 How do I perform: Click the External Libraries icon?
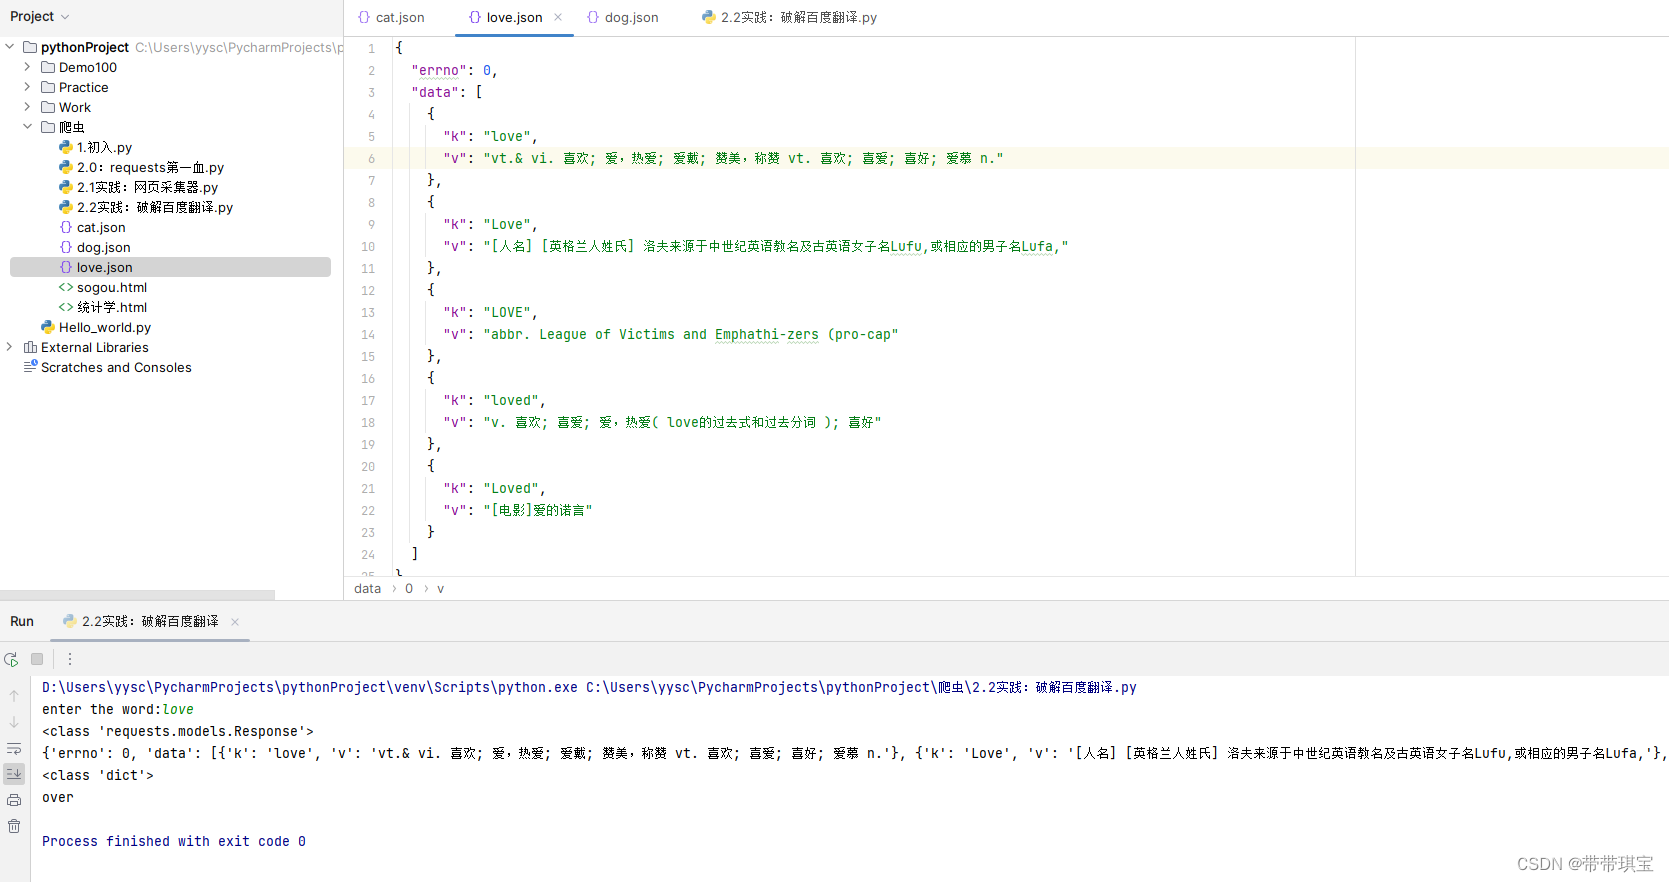30,347
